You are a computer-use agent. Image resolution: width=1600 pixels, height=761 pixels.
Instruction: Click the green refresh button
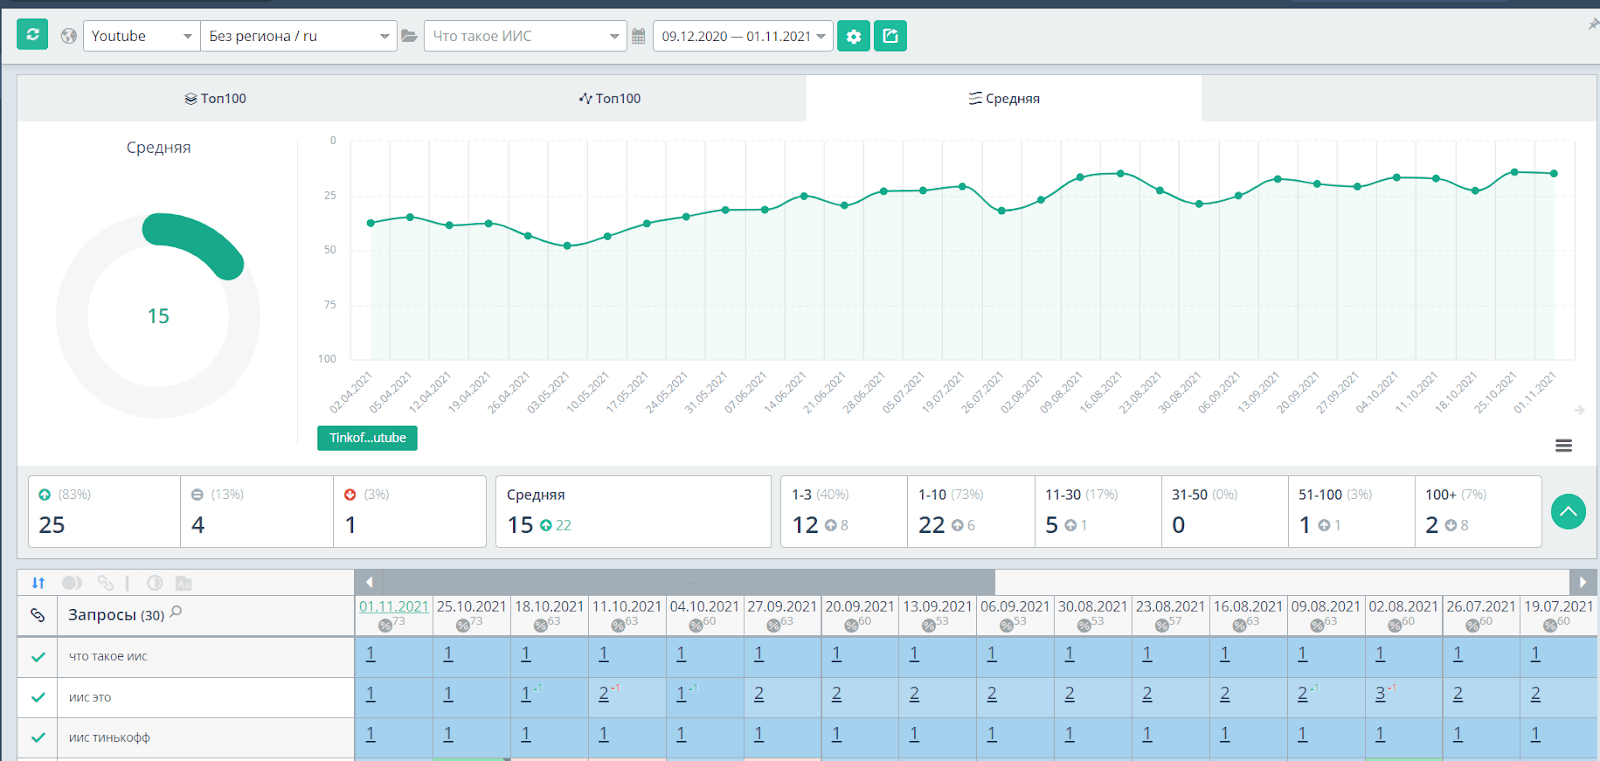pos(32,35)
